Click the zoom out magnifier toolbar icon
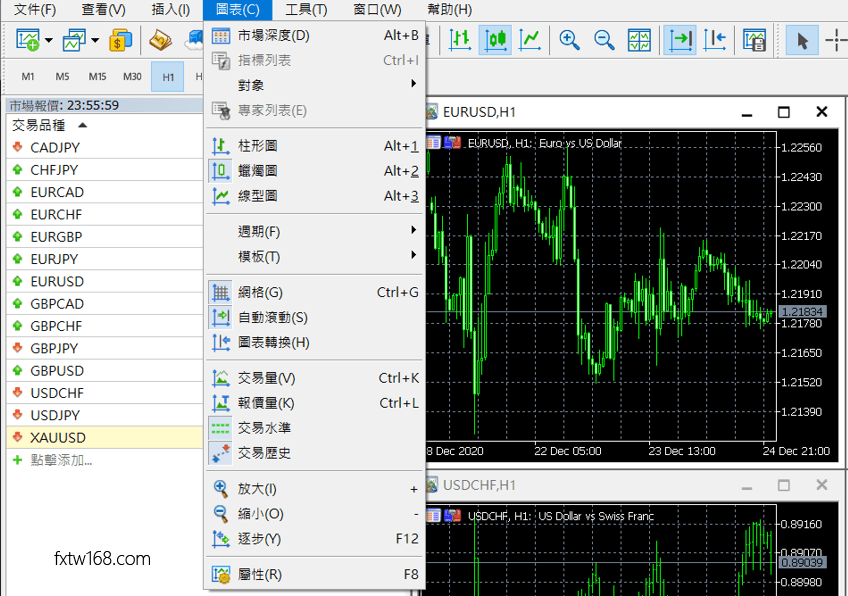Image resolution: width=848 pixels, height=596 pixels. pyautogui.click(x=604, y=40)
